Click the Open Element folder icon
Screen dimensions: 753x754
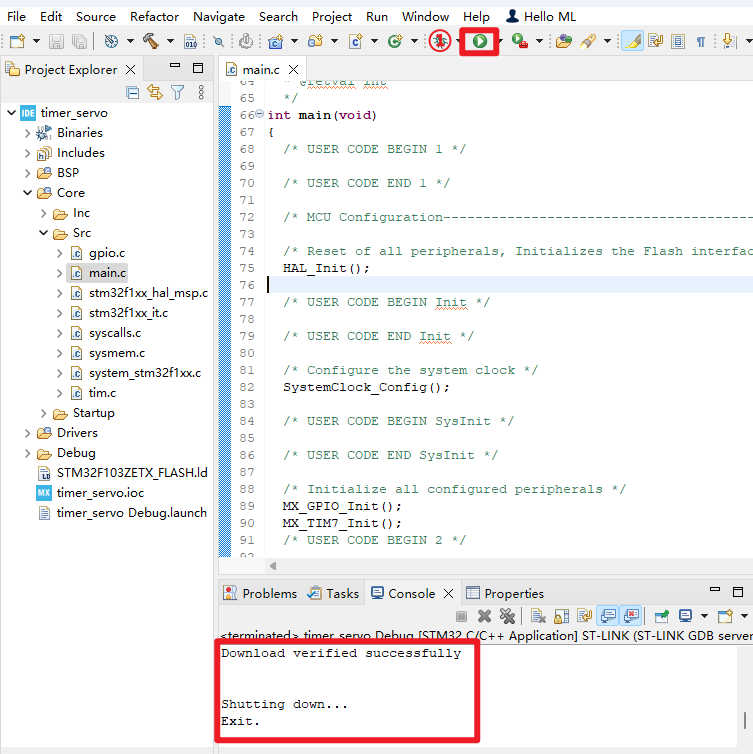point(564,41)
